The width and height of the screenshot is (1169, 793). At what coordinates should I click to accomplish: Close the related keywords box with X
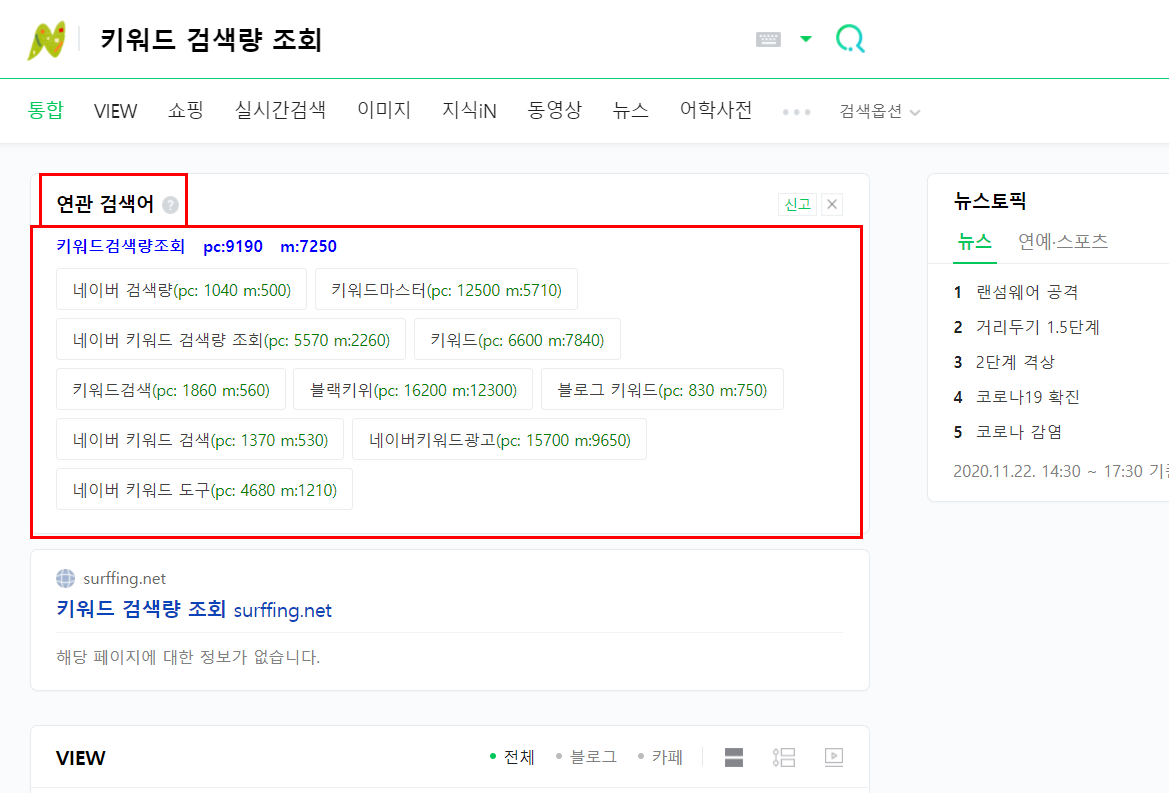coord(832,204)
